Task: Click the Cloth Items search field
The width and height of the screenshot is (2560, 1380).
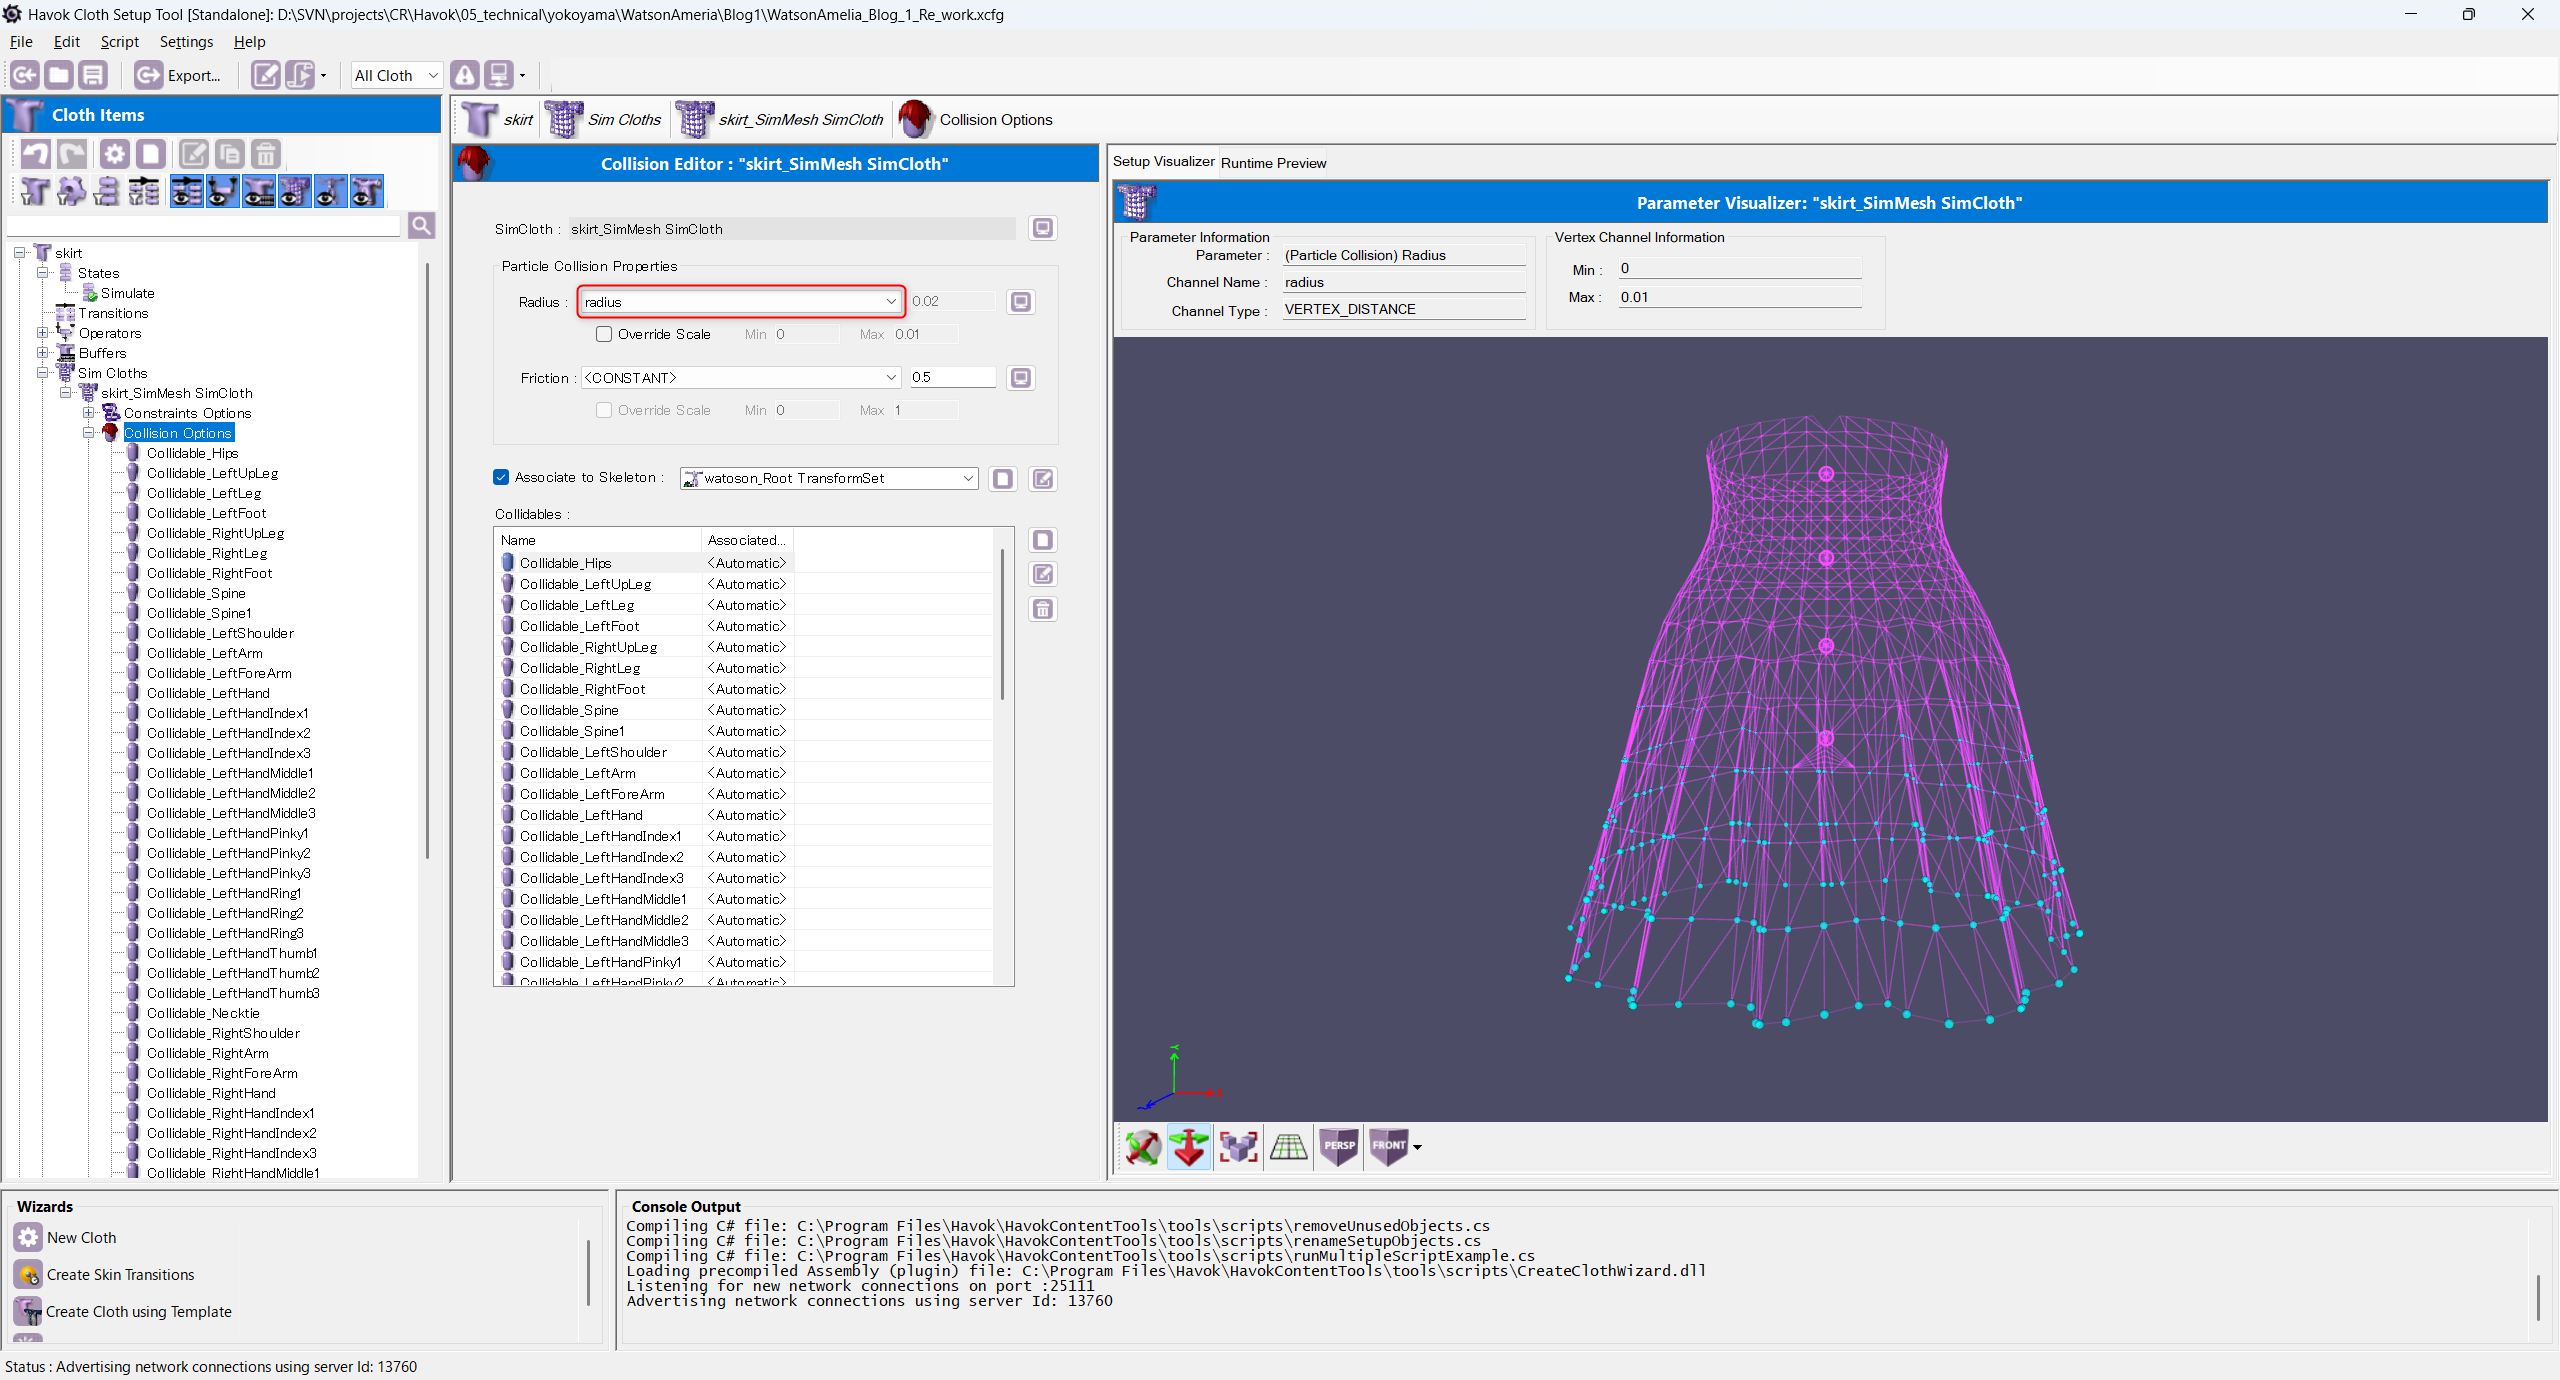Action: pyautogui.click(x=203, y=225)
